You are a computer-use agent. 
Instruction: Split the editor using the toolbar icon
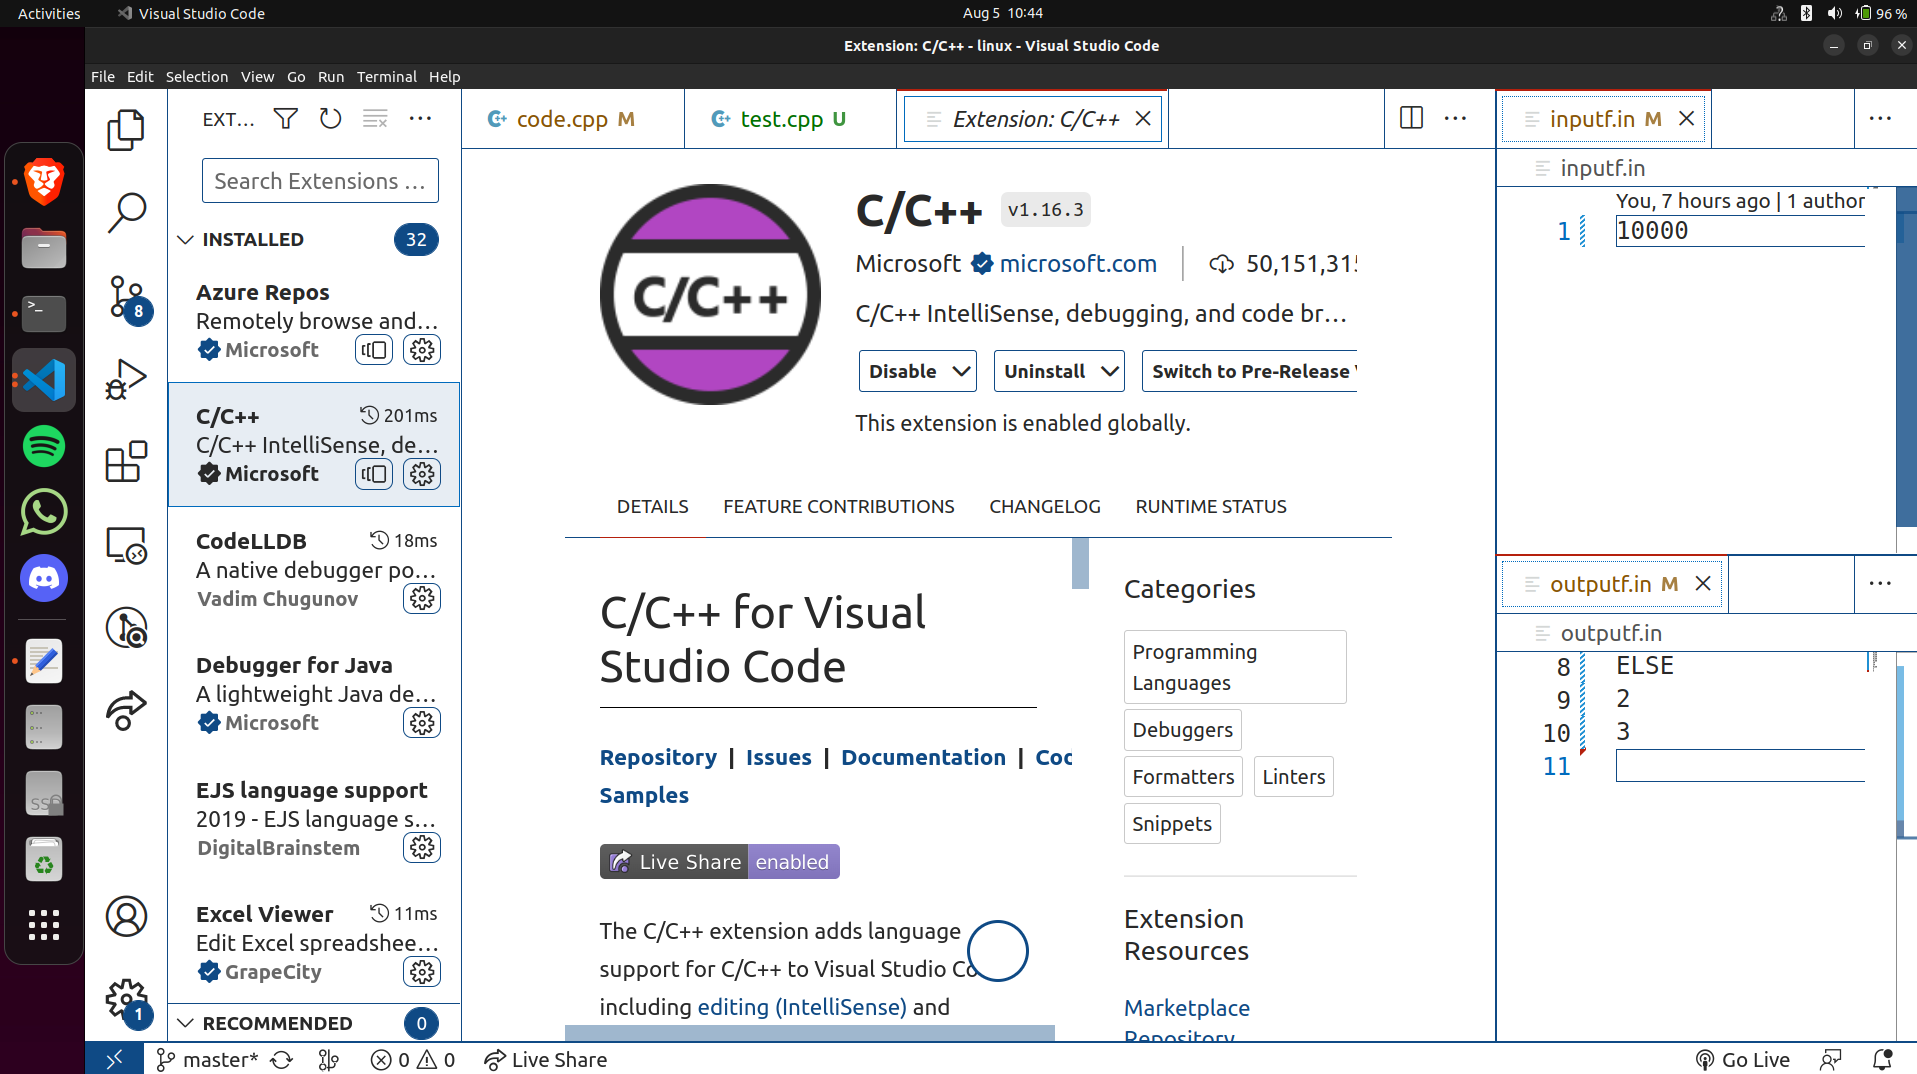tap(1411, 117)
